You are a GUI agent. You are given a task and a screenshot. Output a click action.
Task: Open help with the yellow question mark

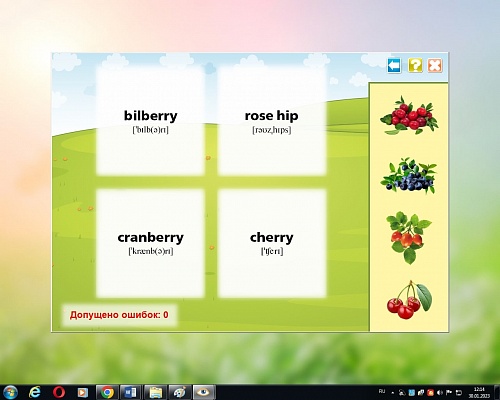click(x=415, y=65)
